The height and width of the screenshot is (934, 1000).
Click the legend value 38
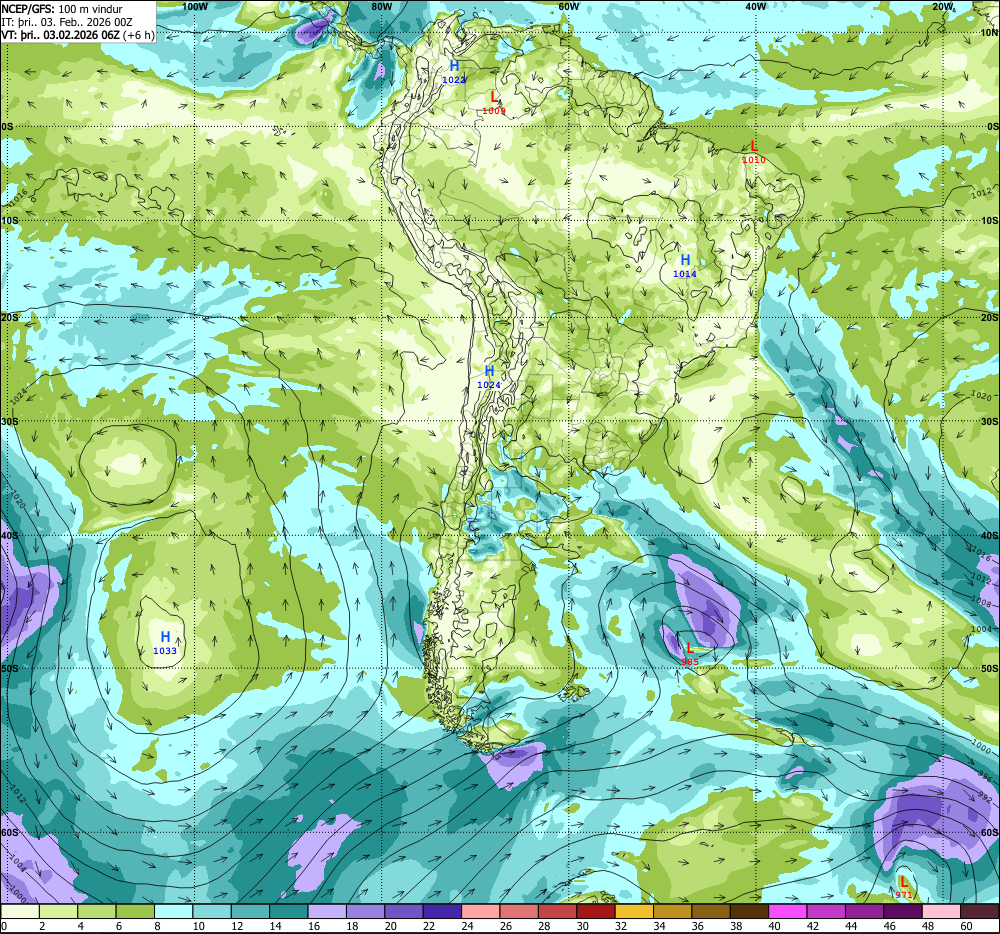(x=736, y=926)
